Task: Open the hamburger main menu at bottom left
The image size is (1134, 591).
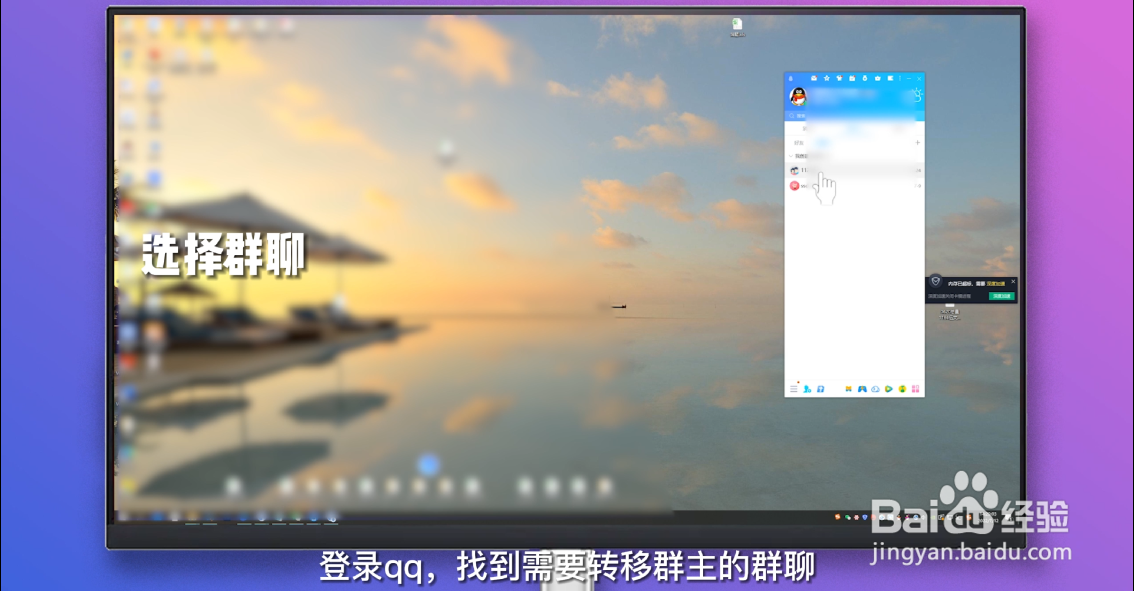Action: click(794, 389)
